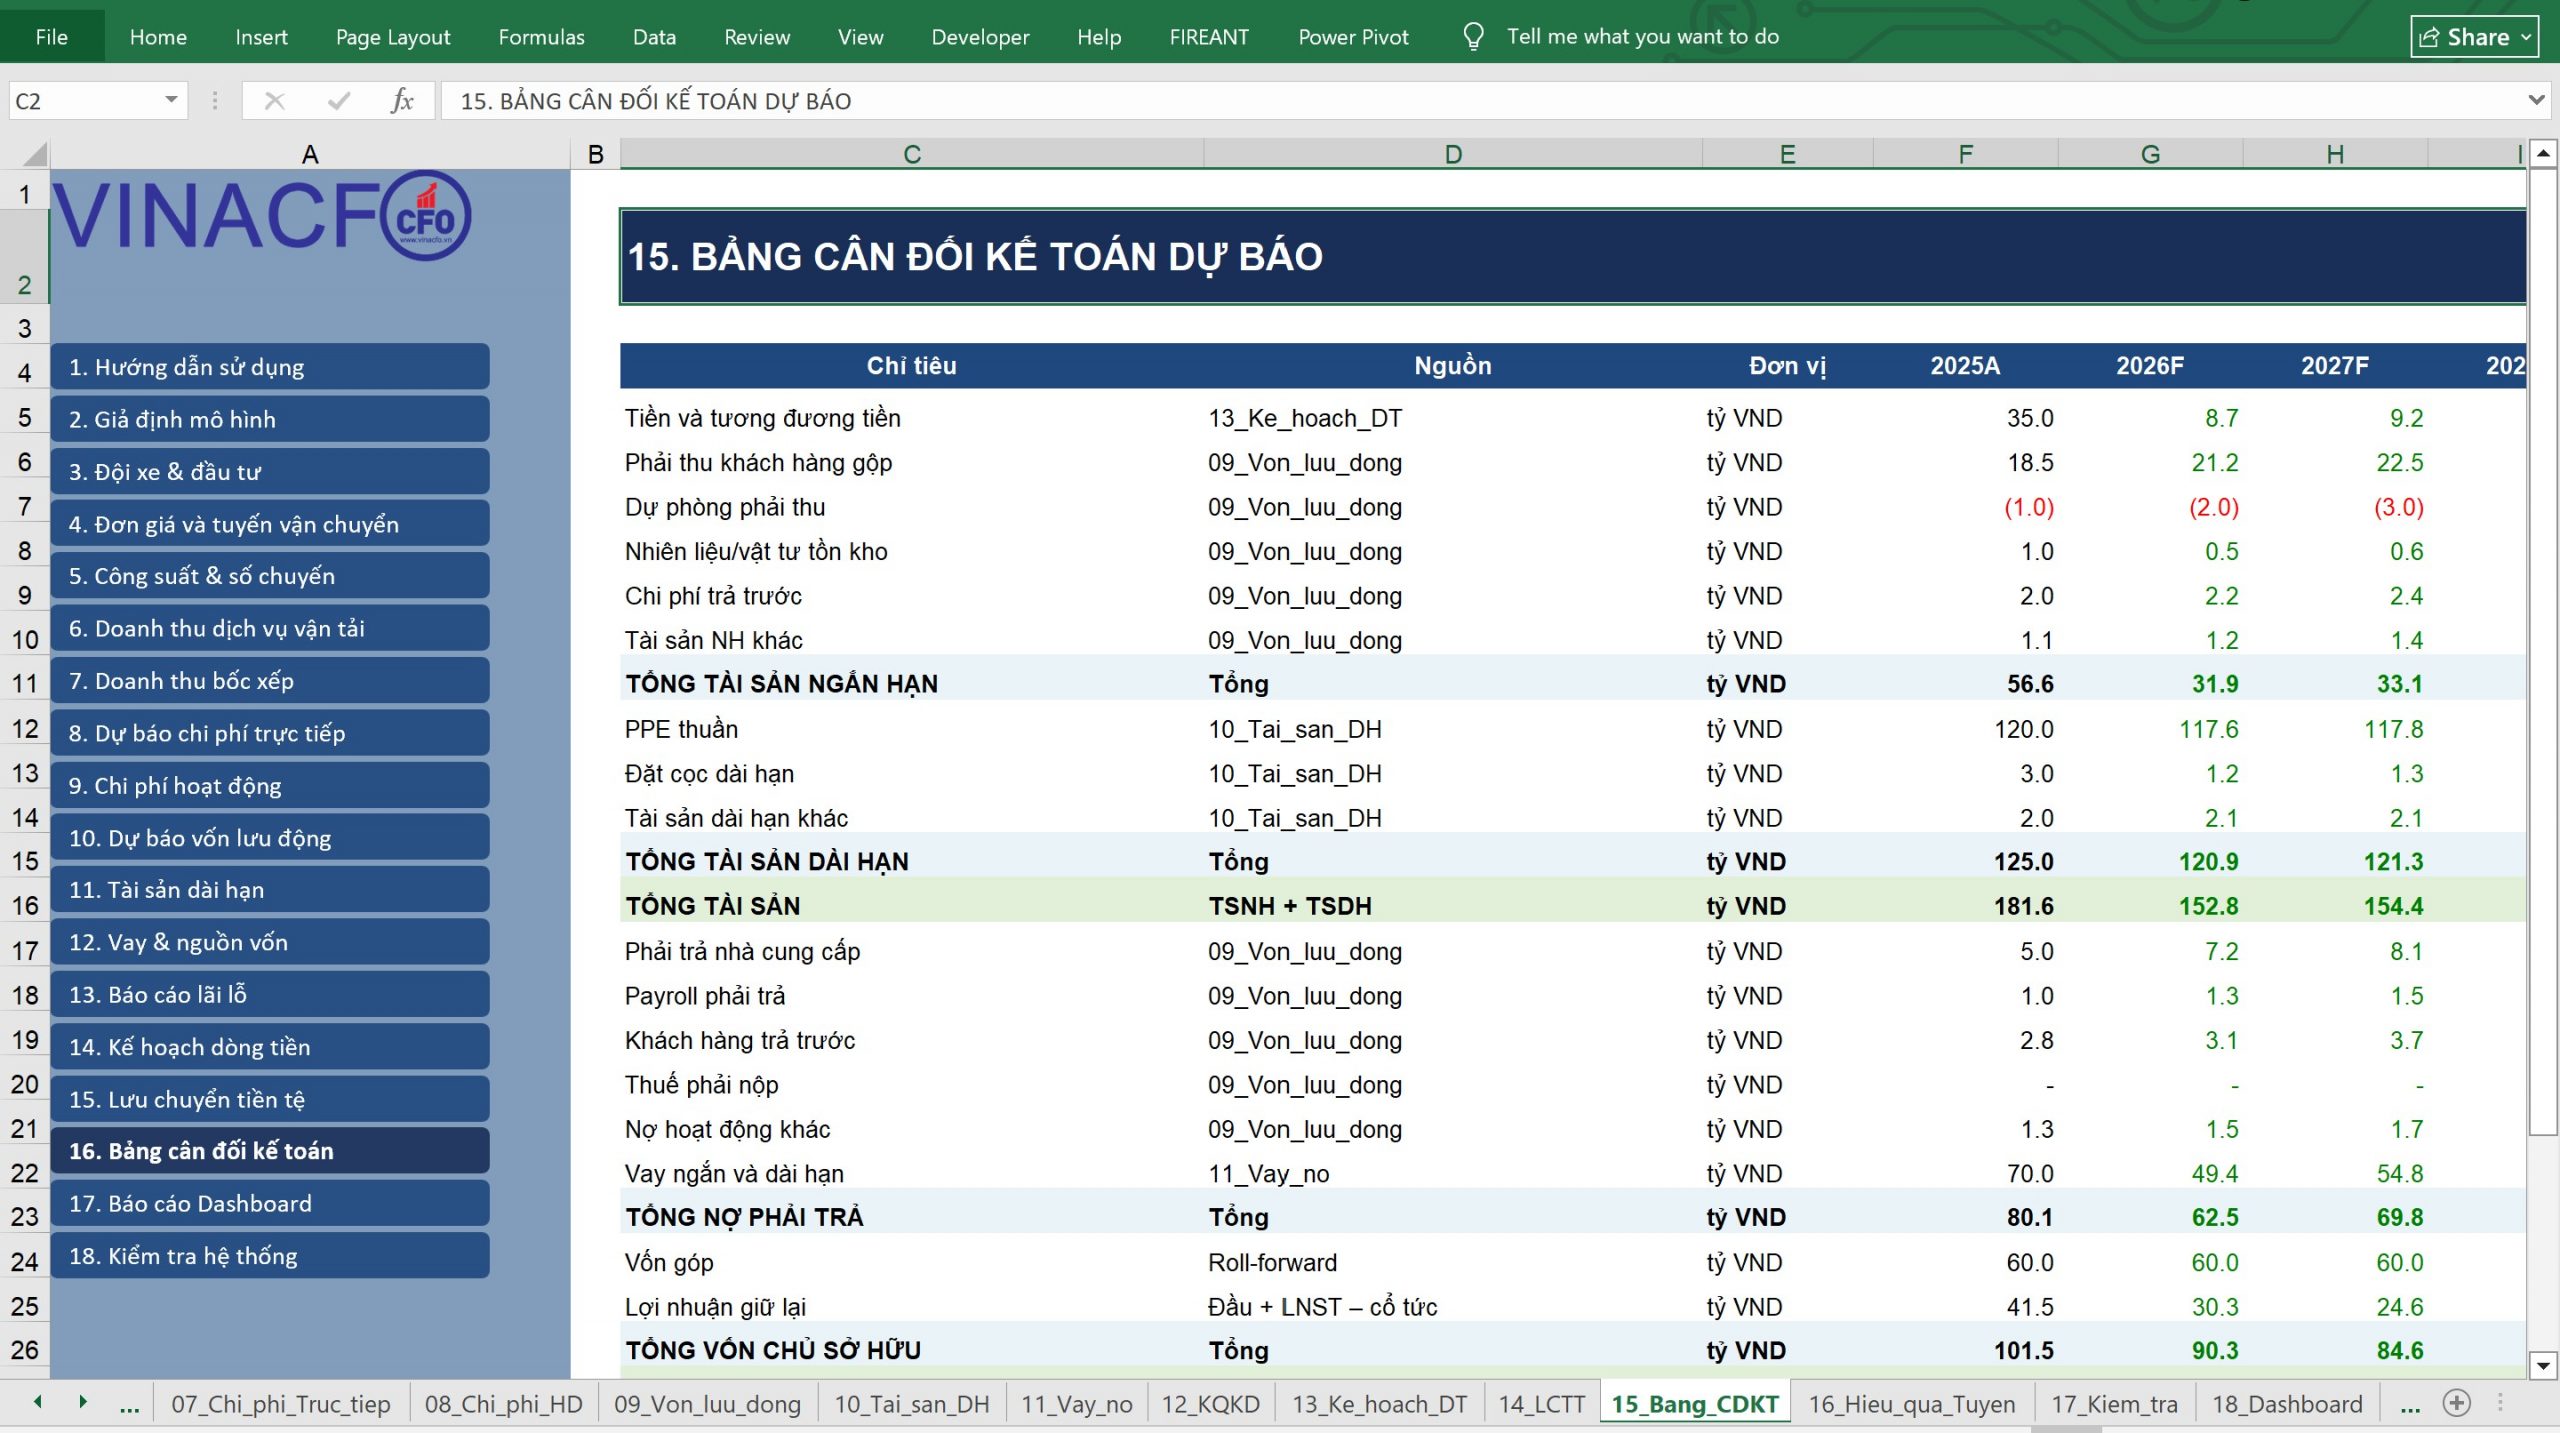Open the FIREANT ribbon tab

(1209, 37)
